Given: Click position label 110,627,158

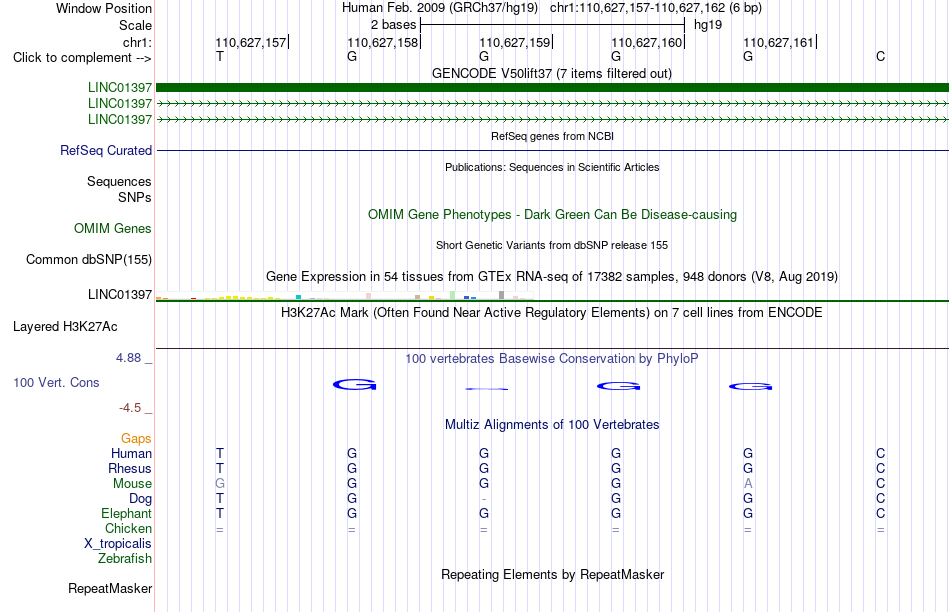Looking at the screenshot, I should click(x=383, y=42).
